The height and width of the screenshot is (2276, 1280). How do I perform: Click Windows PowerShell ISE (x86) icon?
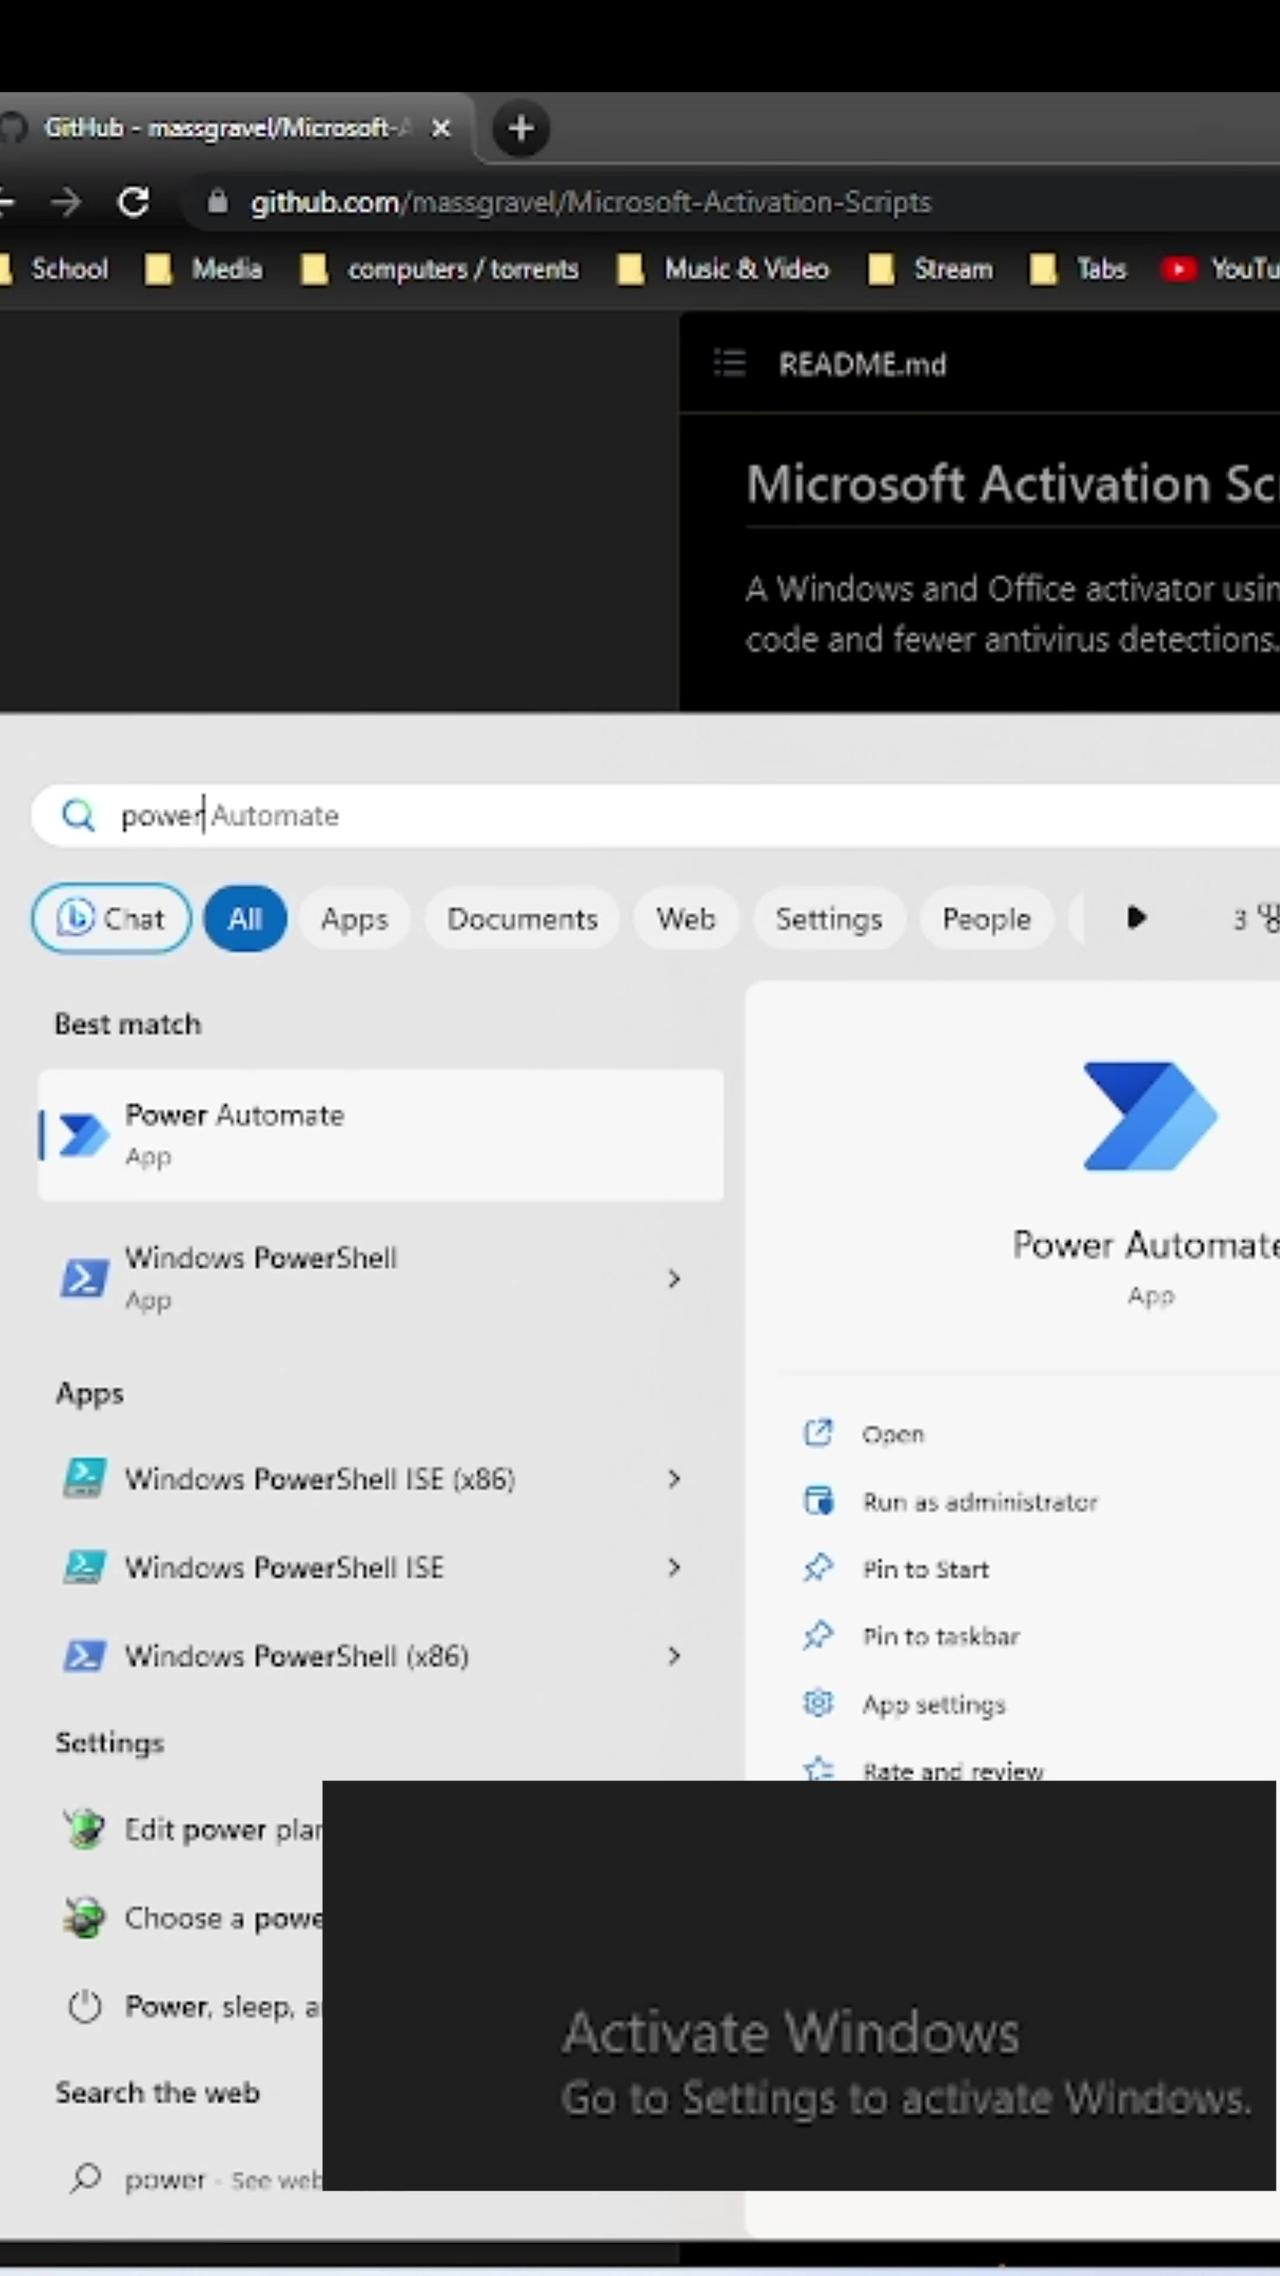point(84,1478)
